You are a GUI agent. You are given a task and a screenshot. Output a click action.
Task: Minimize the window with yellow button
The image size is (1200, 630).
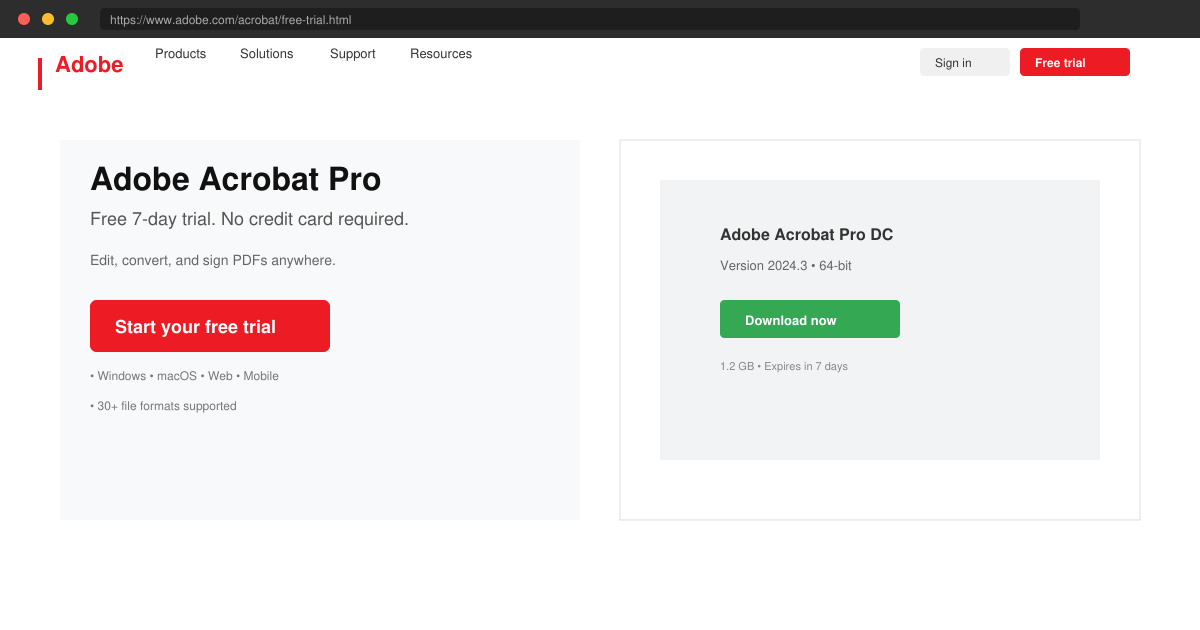pyautogui.click(x=48, y=19)
